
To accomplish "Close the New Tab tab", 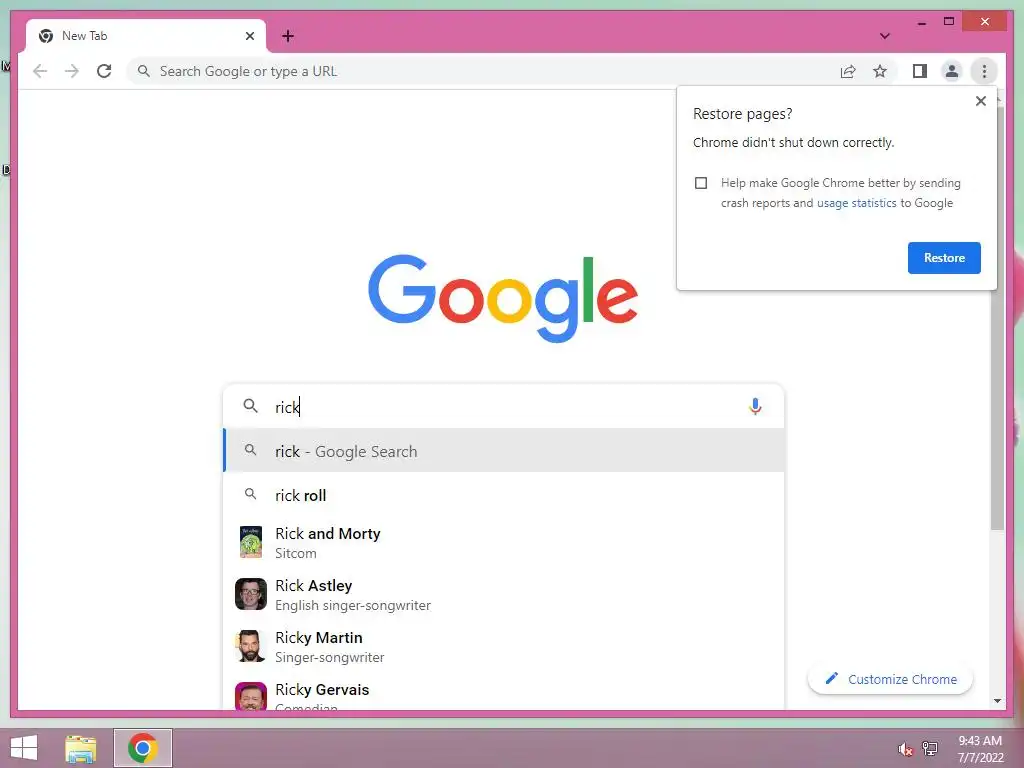I will [249, 36].
